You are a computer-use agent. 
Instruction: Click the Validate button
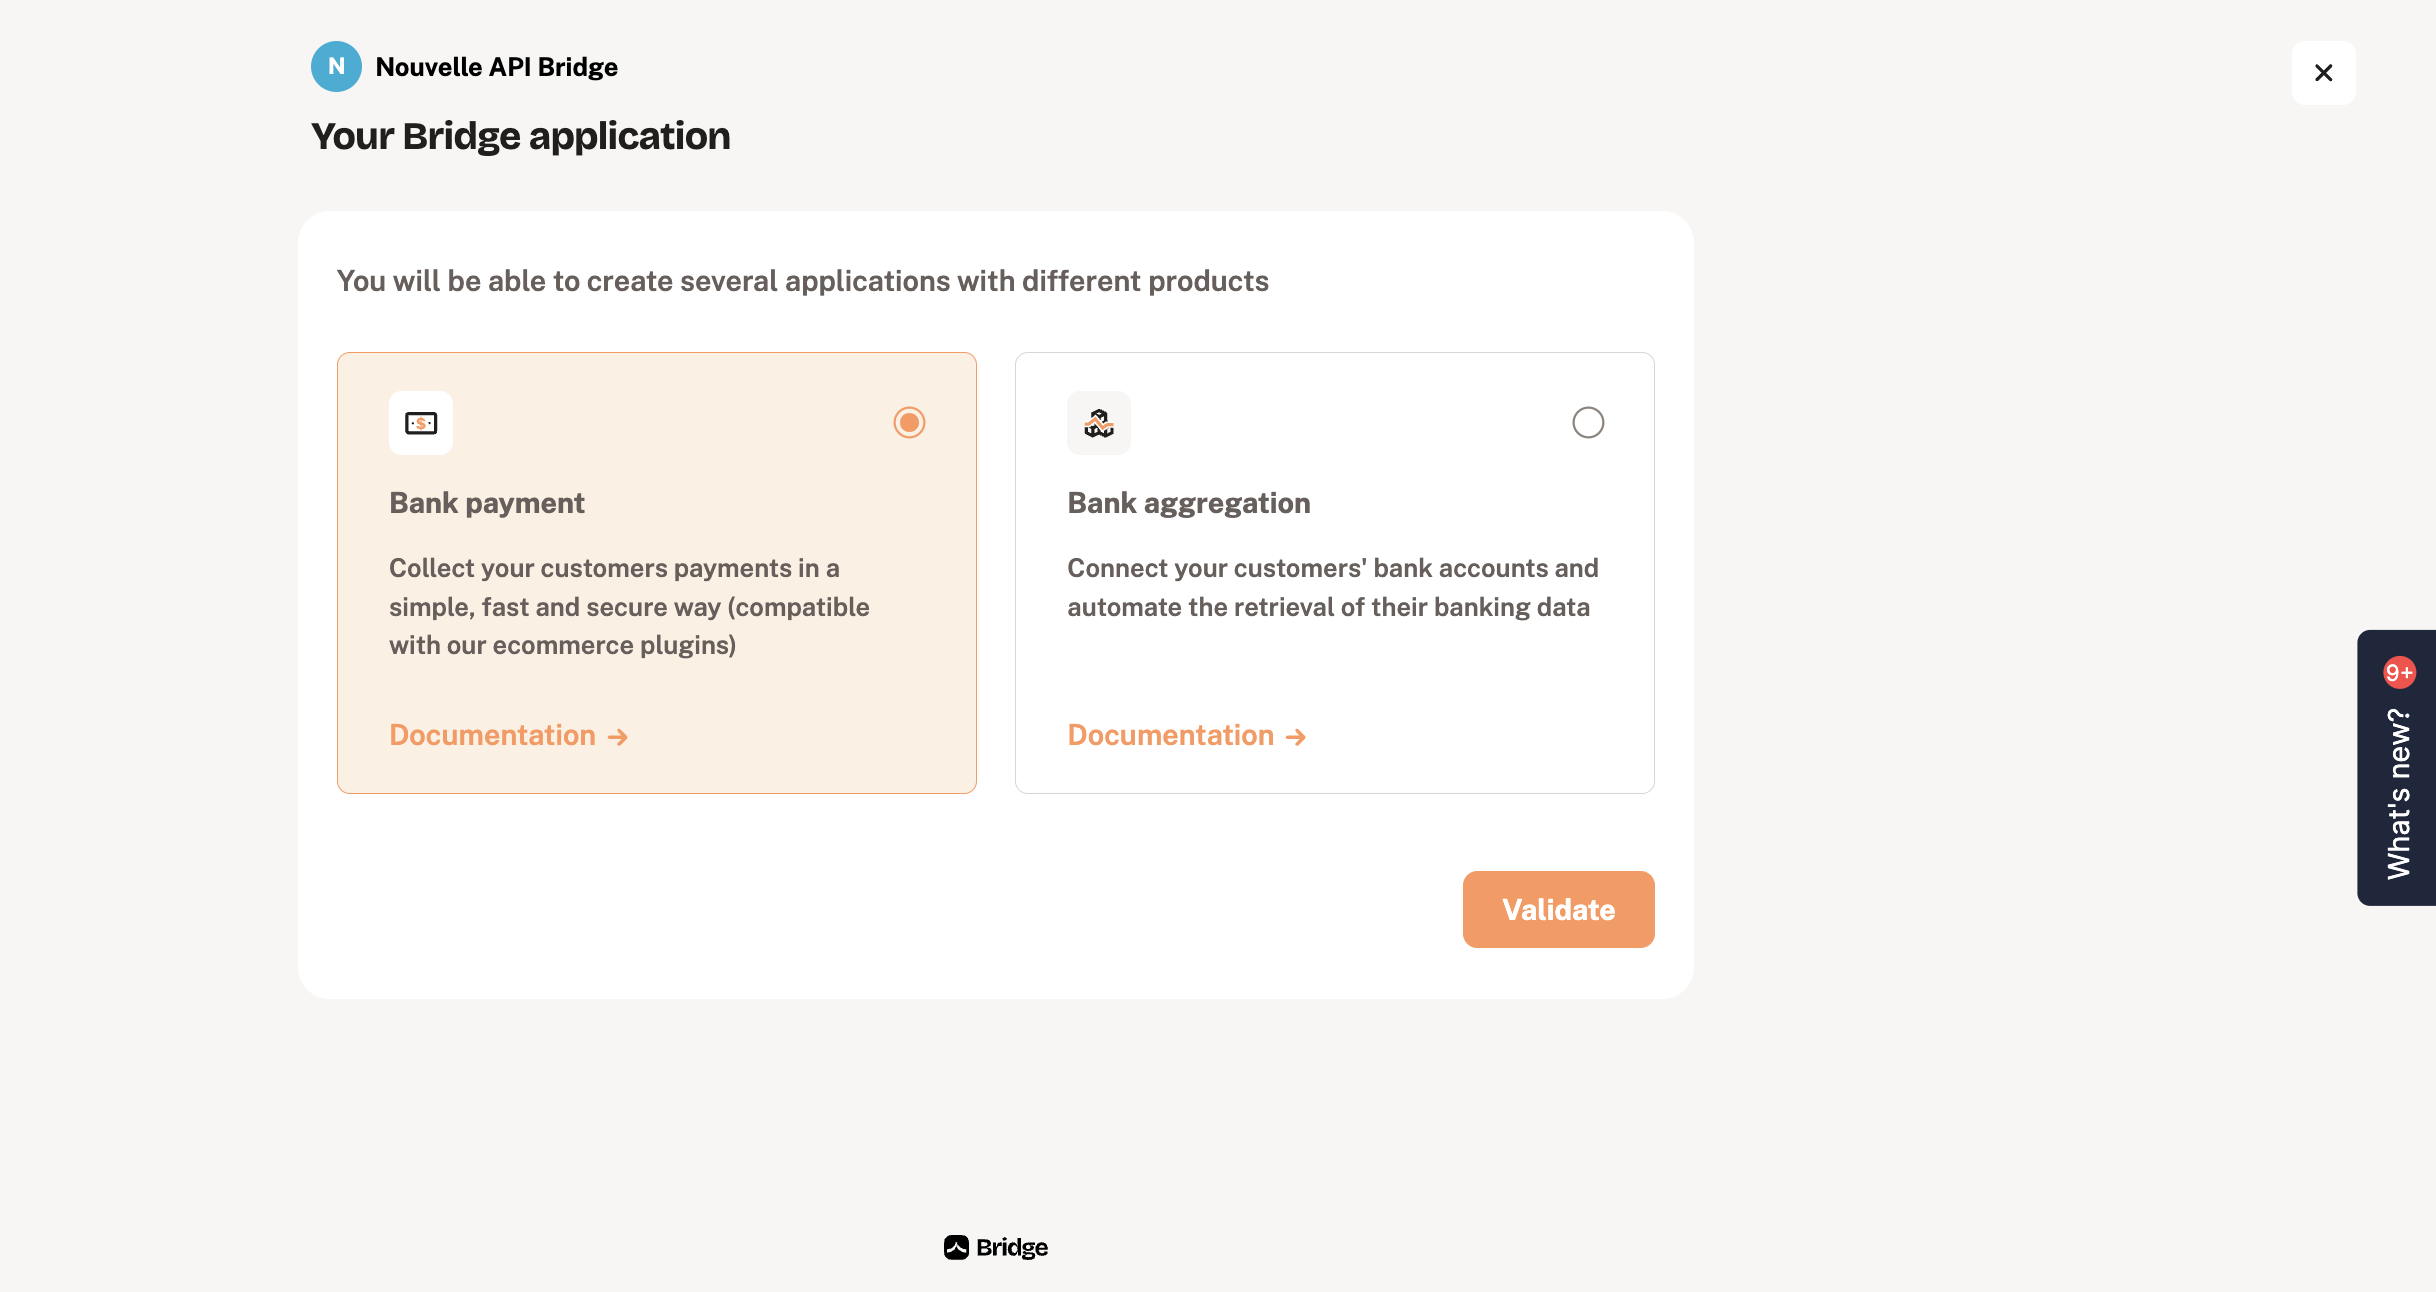tap(1558, 909)
